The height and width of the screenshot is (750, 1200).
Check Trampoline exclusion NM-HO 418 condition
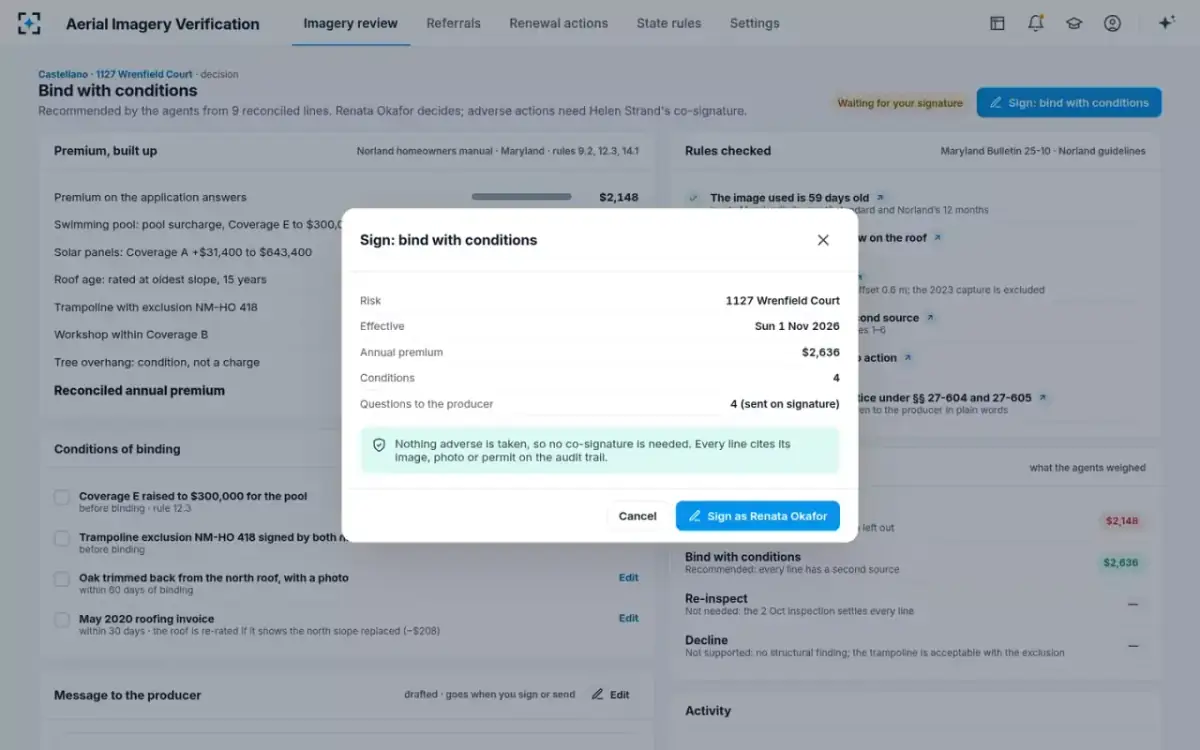pos(62,538)
